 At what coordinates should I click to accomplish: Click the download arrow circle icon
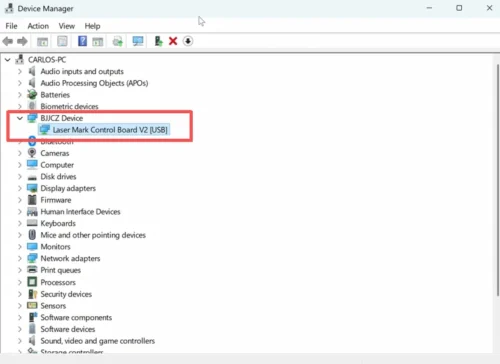tap(188, 41)
